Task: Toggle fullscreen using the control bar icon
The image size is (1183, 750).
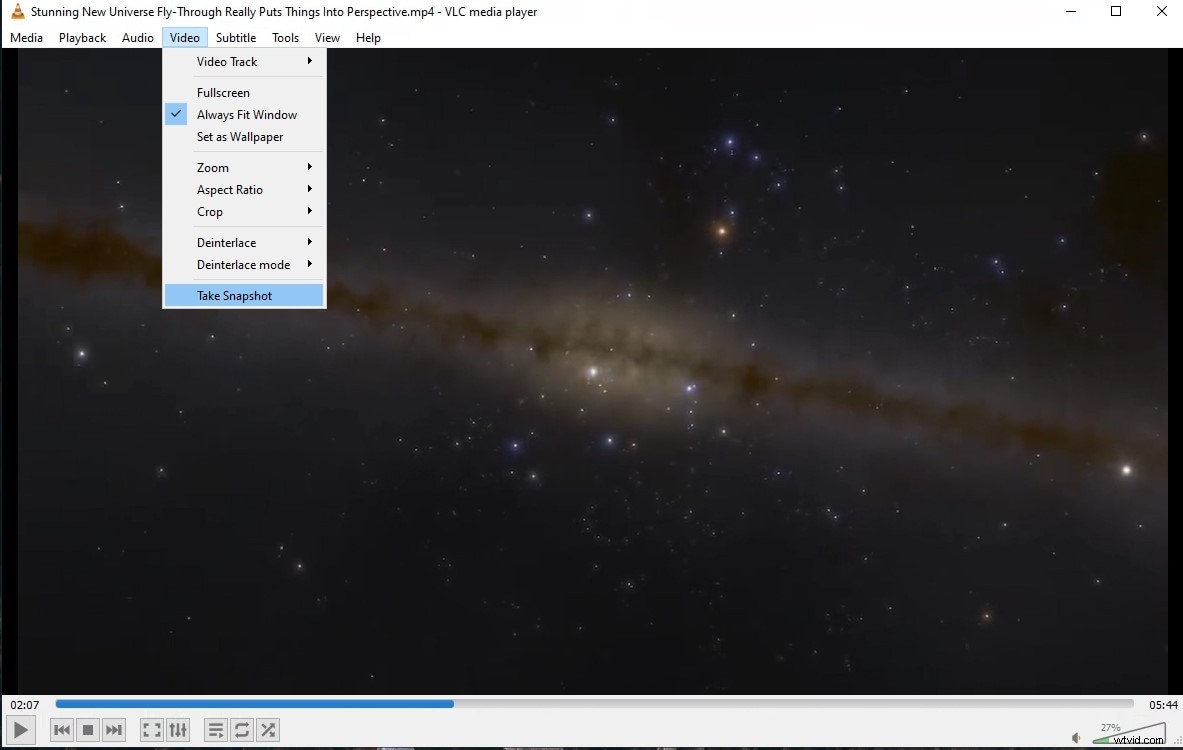Action: pos(151,730)
